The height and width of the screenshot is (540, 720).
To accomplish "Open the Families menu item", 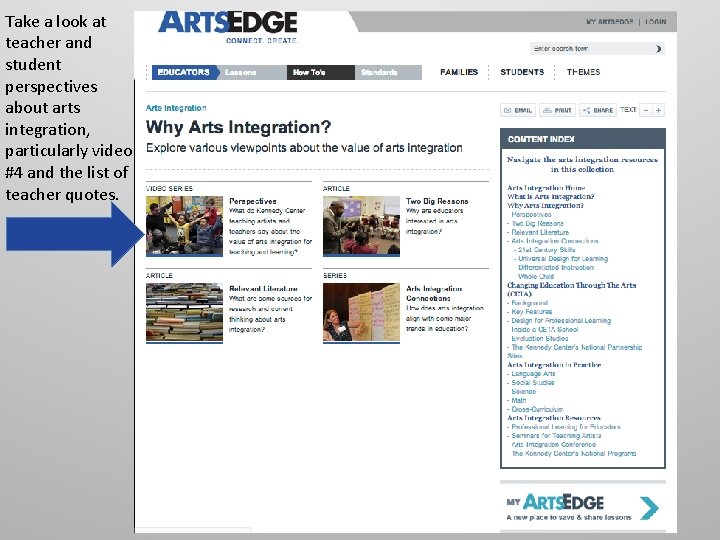I will 459,72.
